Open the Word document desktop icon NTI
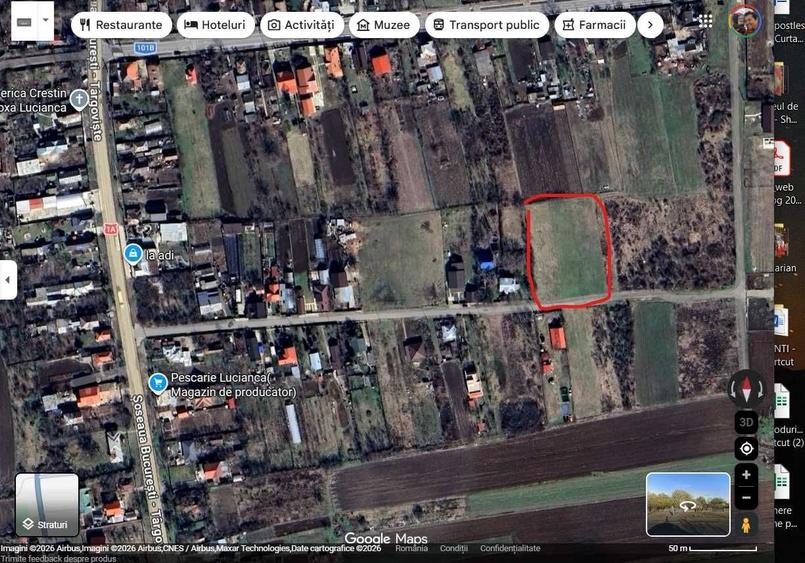This screenshot has width=805, height=563. pos(781,322)
